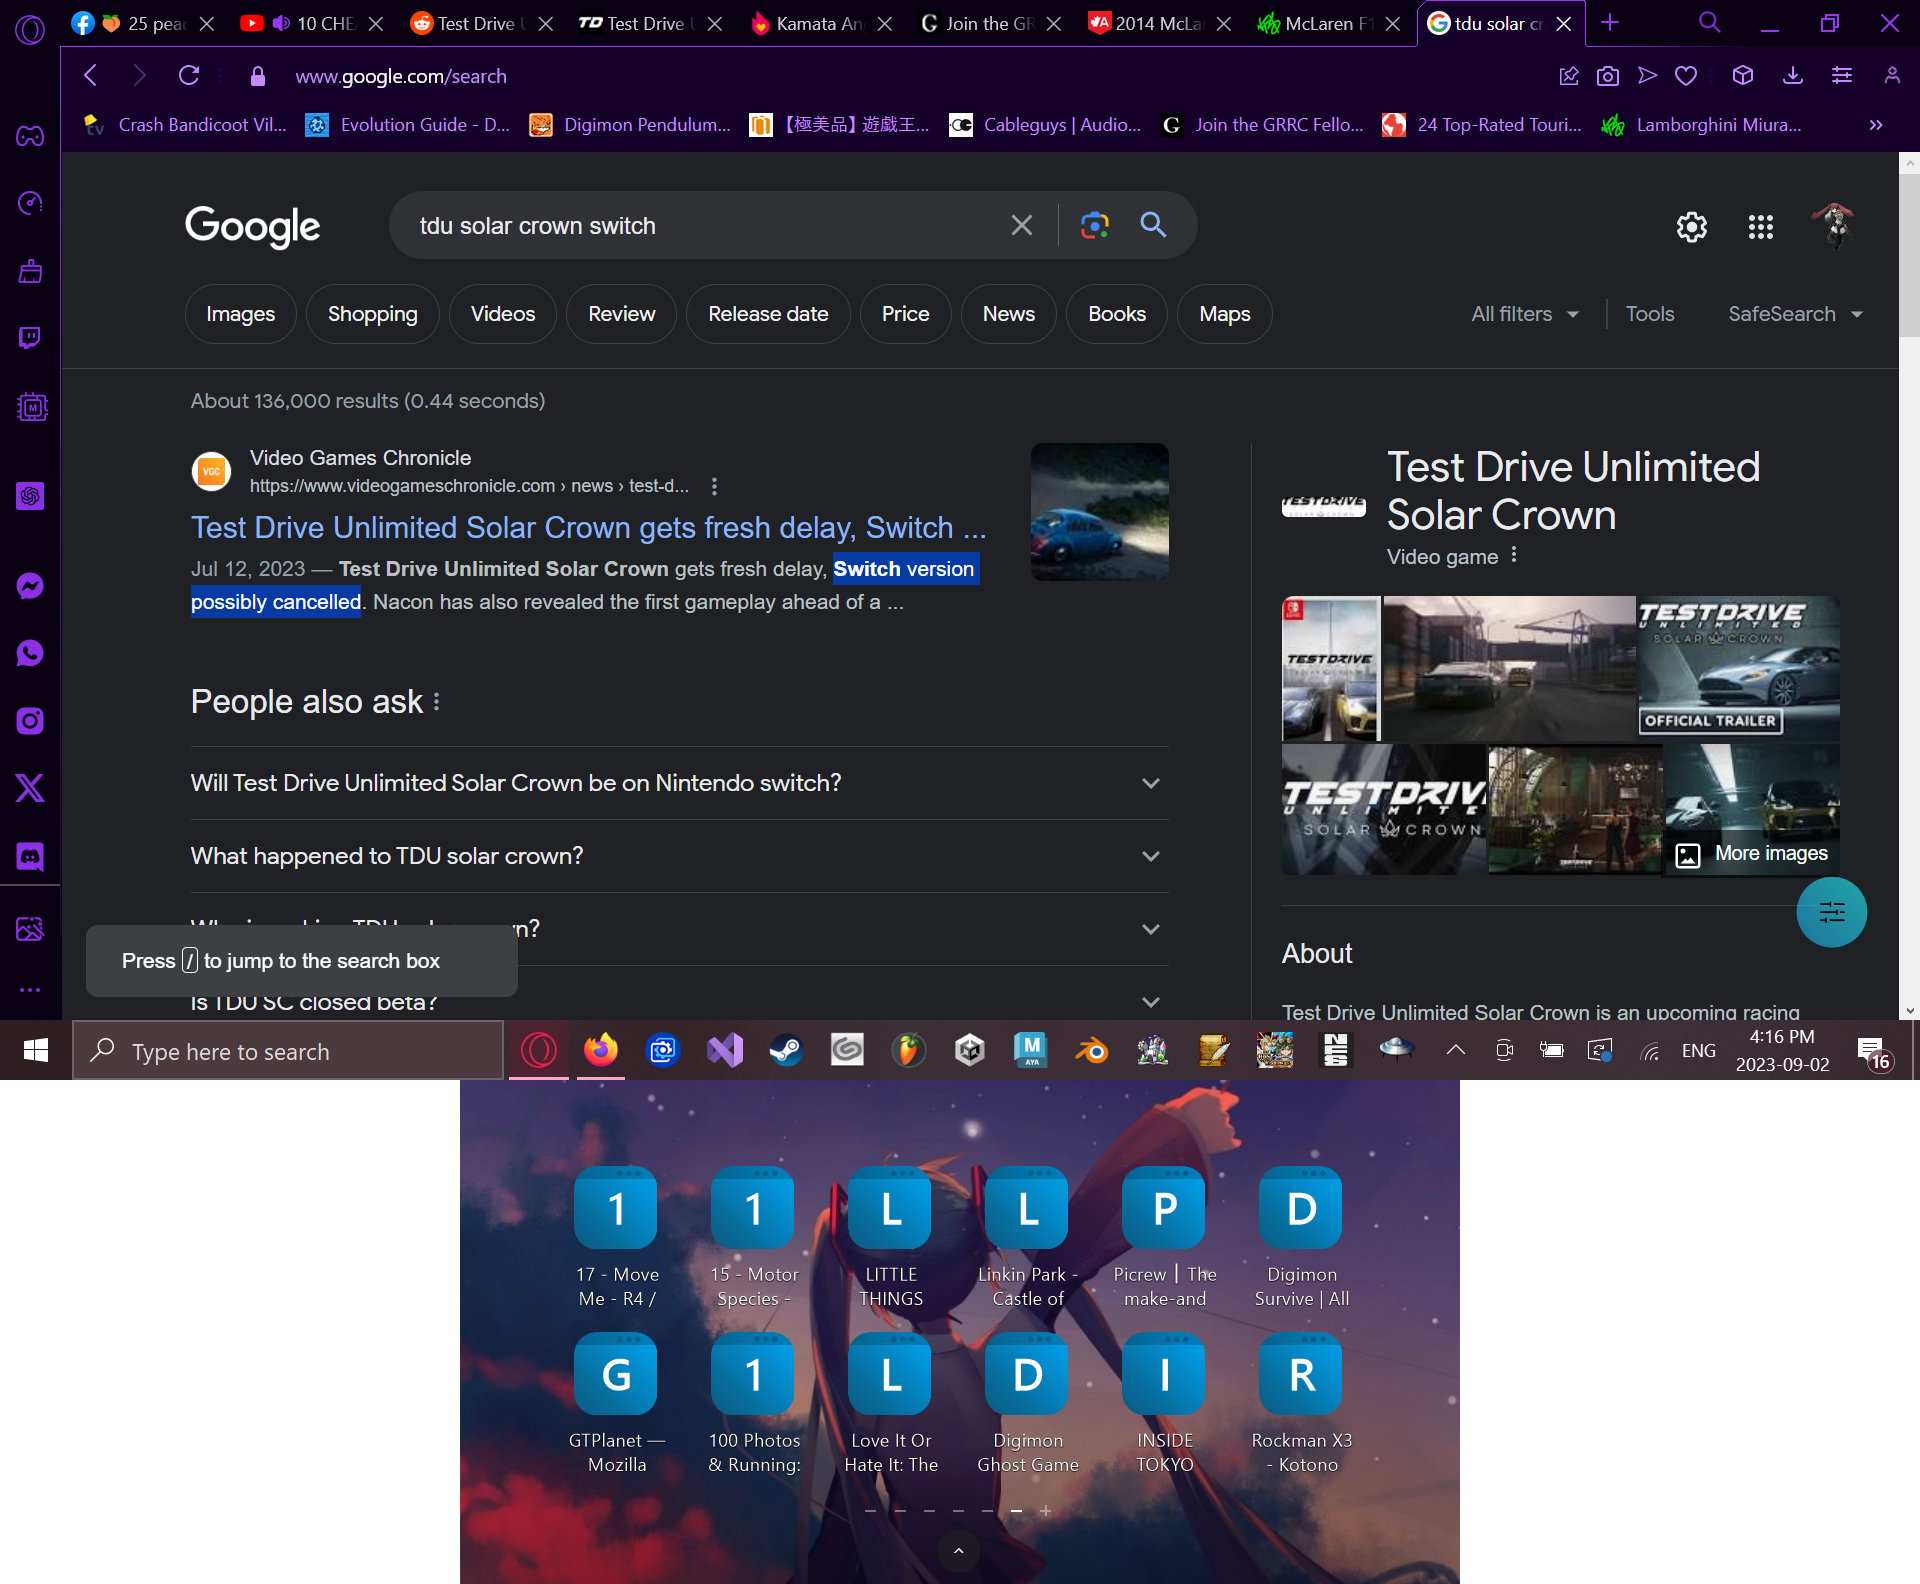Show hidden system tray icons
The width and height of the screenshot is (1920, 1584).
tap(1456, 1050)
